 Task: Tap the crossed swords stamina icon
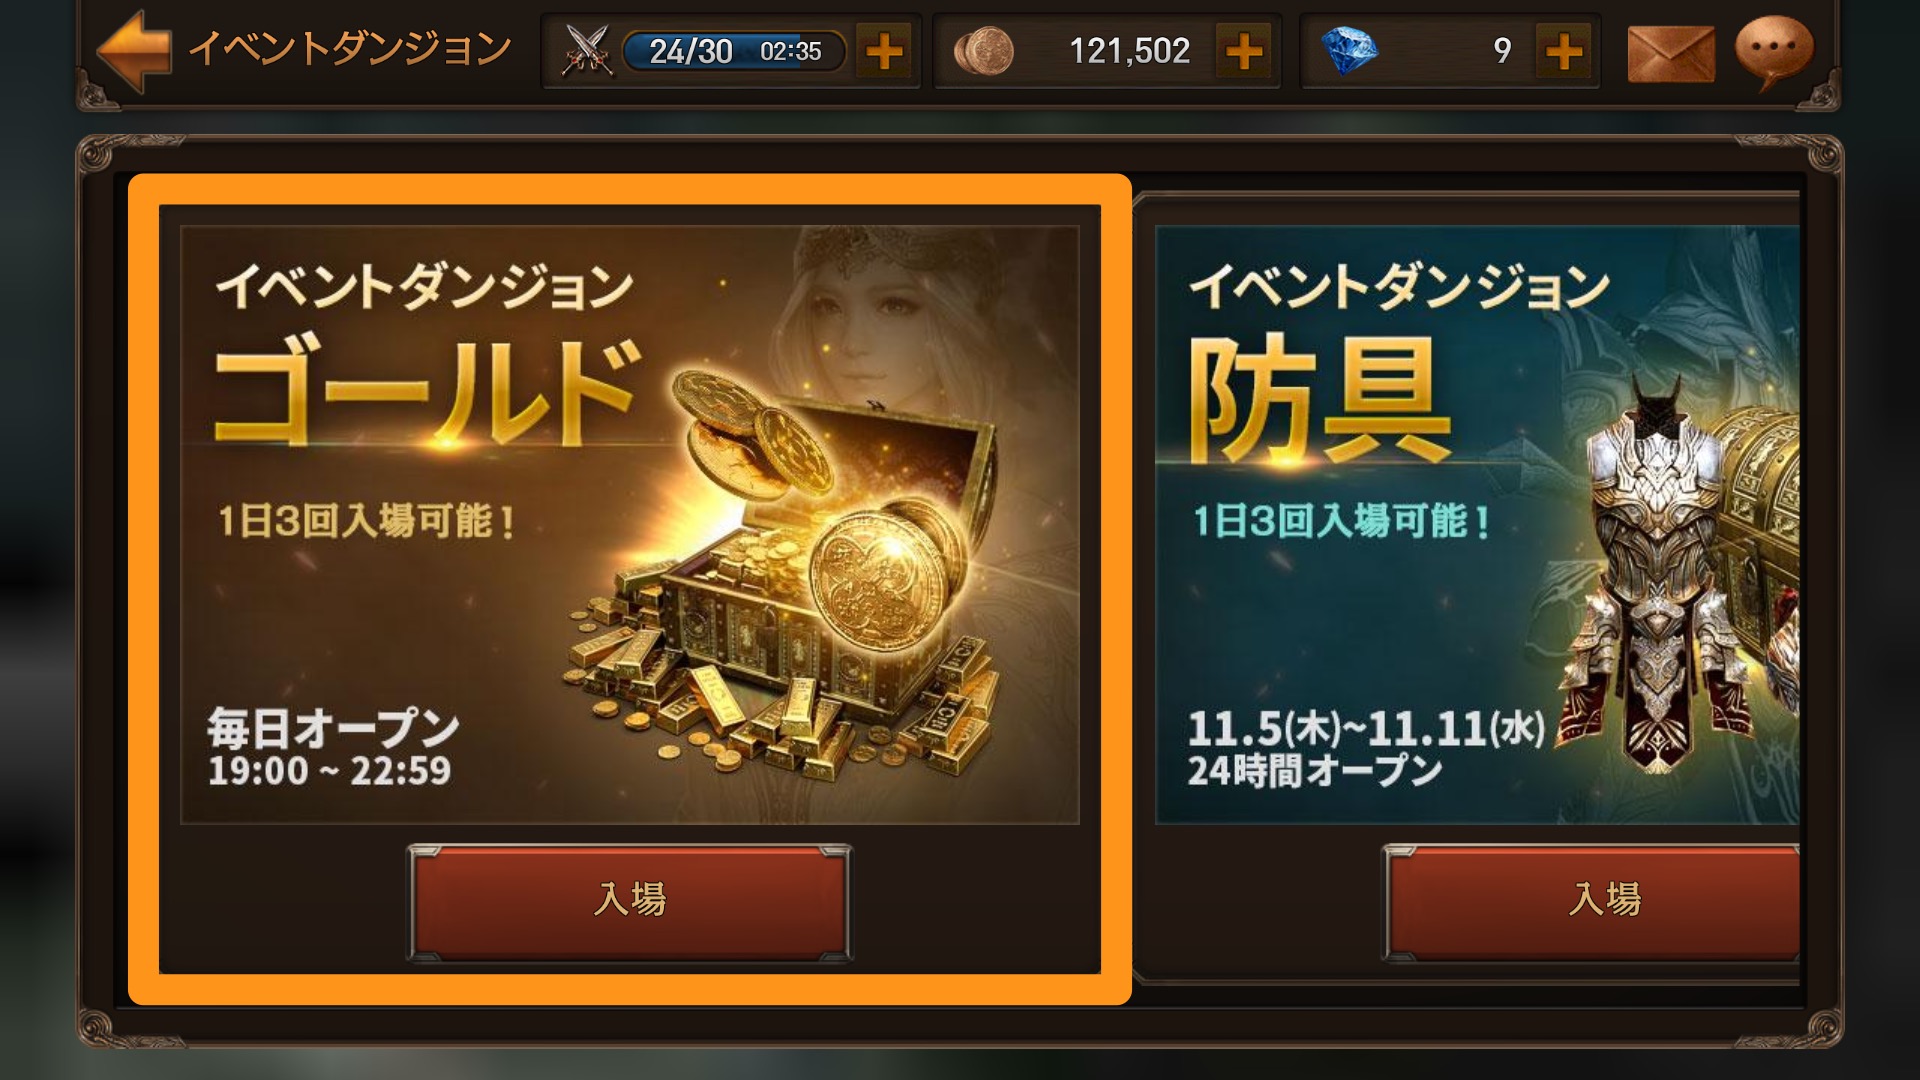point(587,50)
